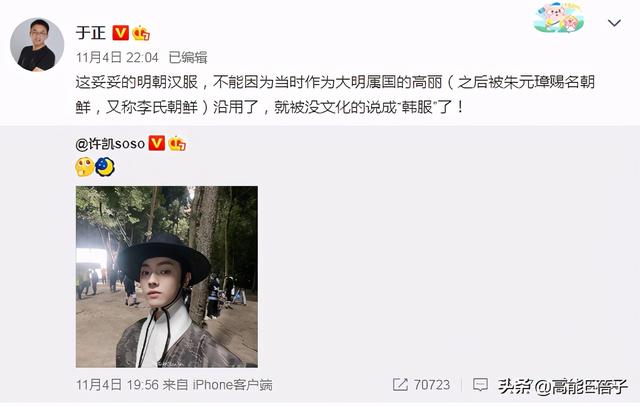The width and height of the screenshot is (640, 407).
Task: Click the blue moon emoji
Action: 105,167
